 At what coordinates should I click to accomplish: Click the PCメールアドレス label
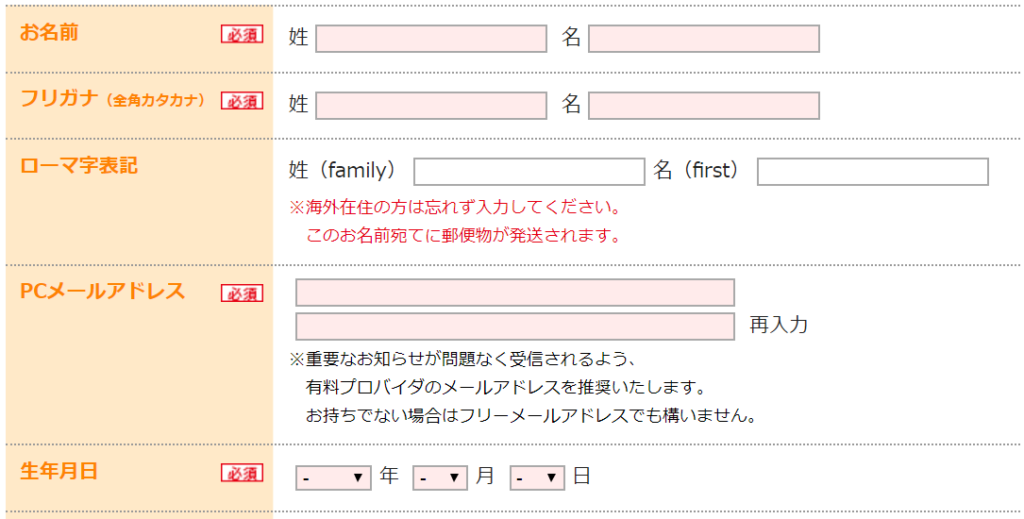pyautogui.click(x=103, y=291)
